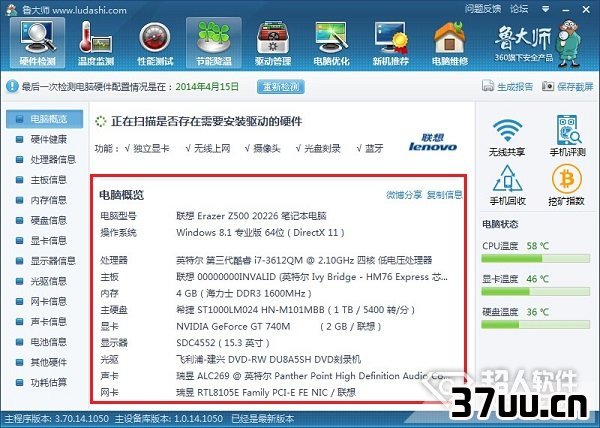Click NVIDIA GeForce GT 740M text

coord(233,326)
